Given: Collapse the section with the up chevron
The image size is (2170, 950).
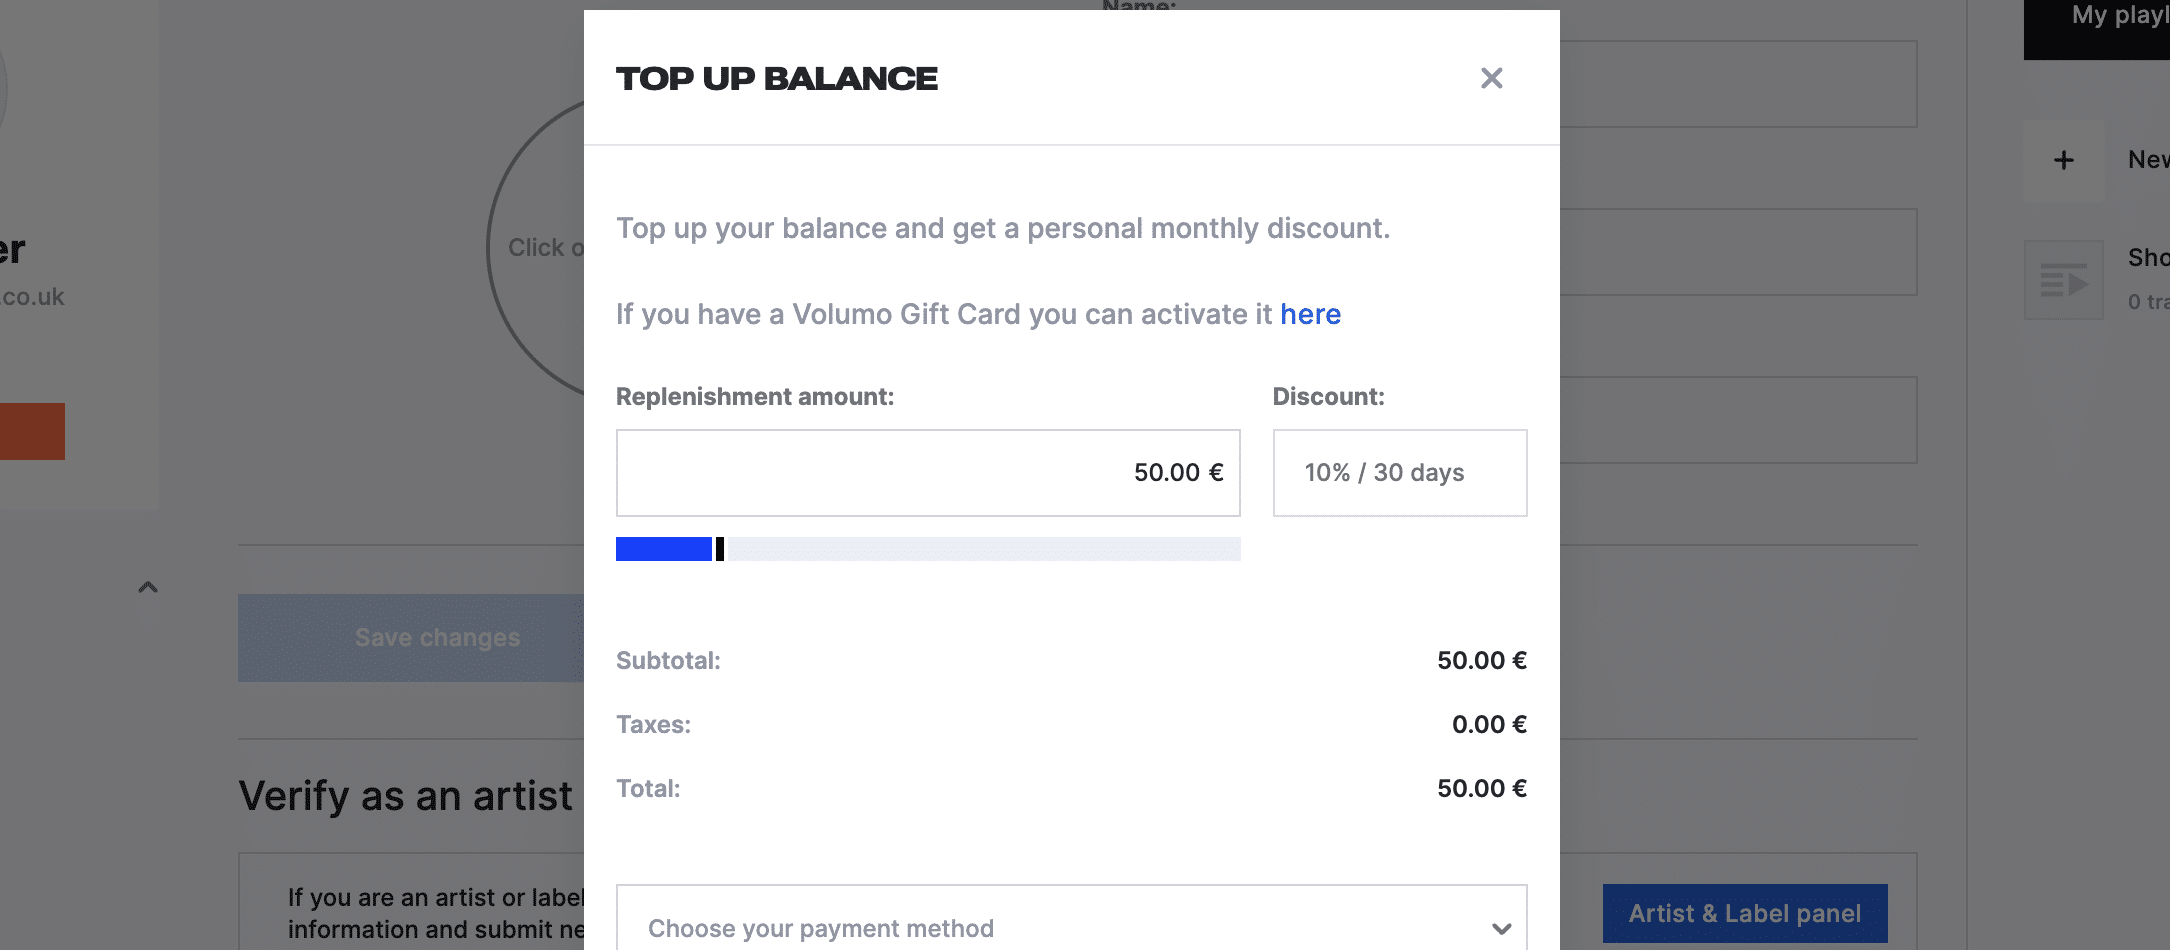Looking at the screenshot, I should [x=148, y=587].
